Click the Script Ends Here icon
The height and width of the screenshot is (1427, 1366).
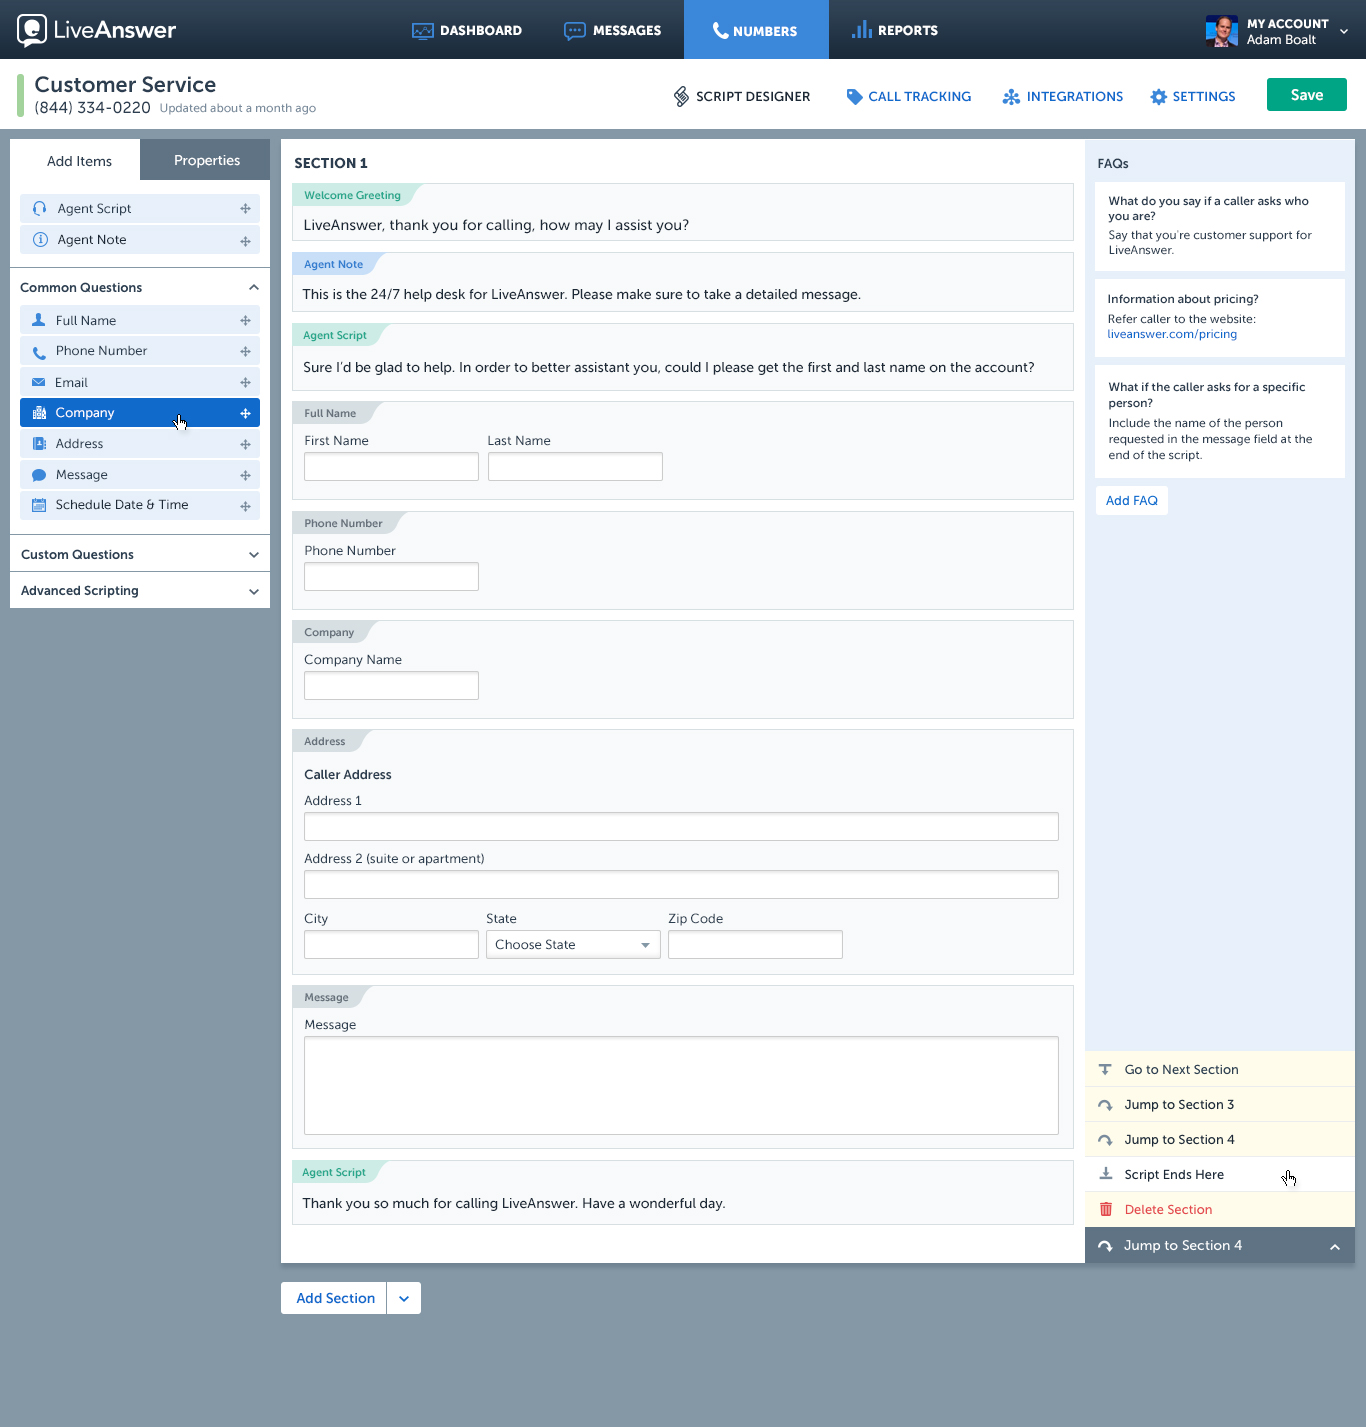1106,1174
